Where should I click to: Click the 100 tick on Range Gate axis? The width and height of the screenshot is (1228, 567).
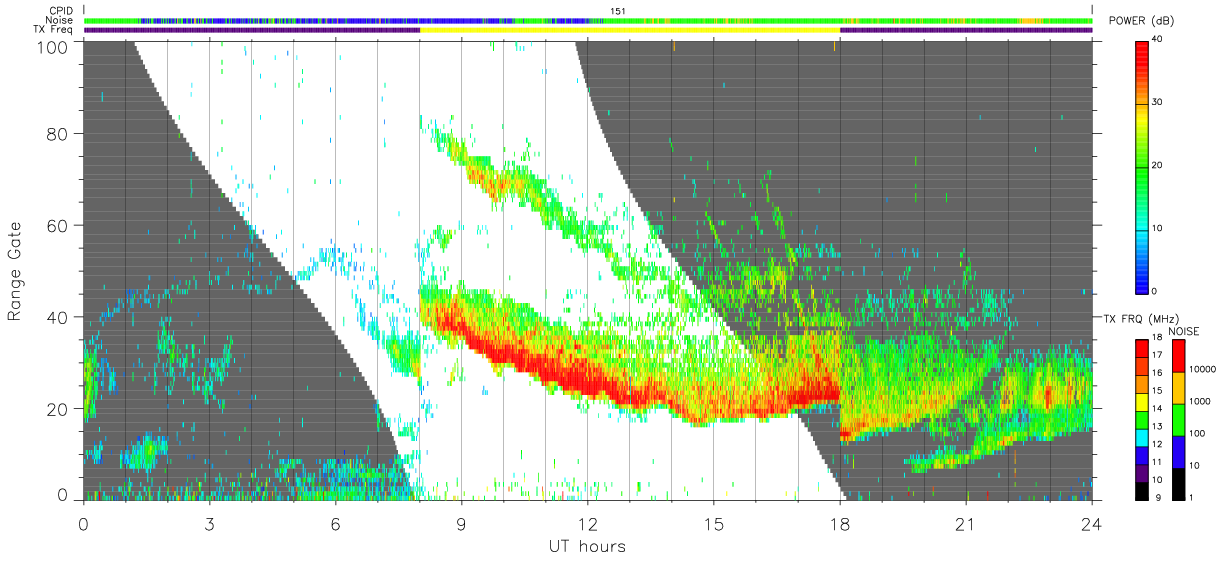53,46
